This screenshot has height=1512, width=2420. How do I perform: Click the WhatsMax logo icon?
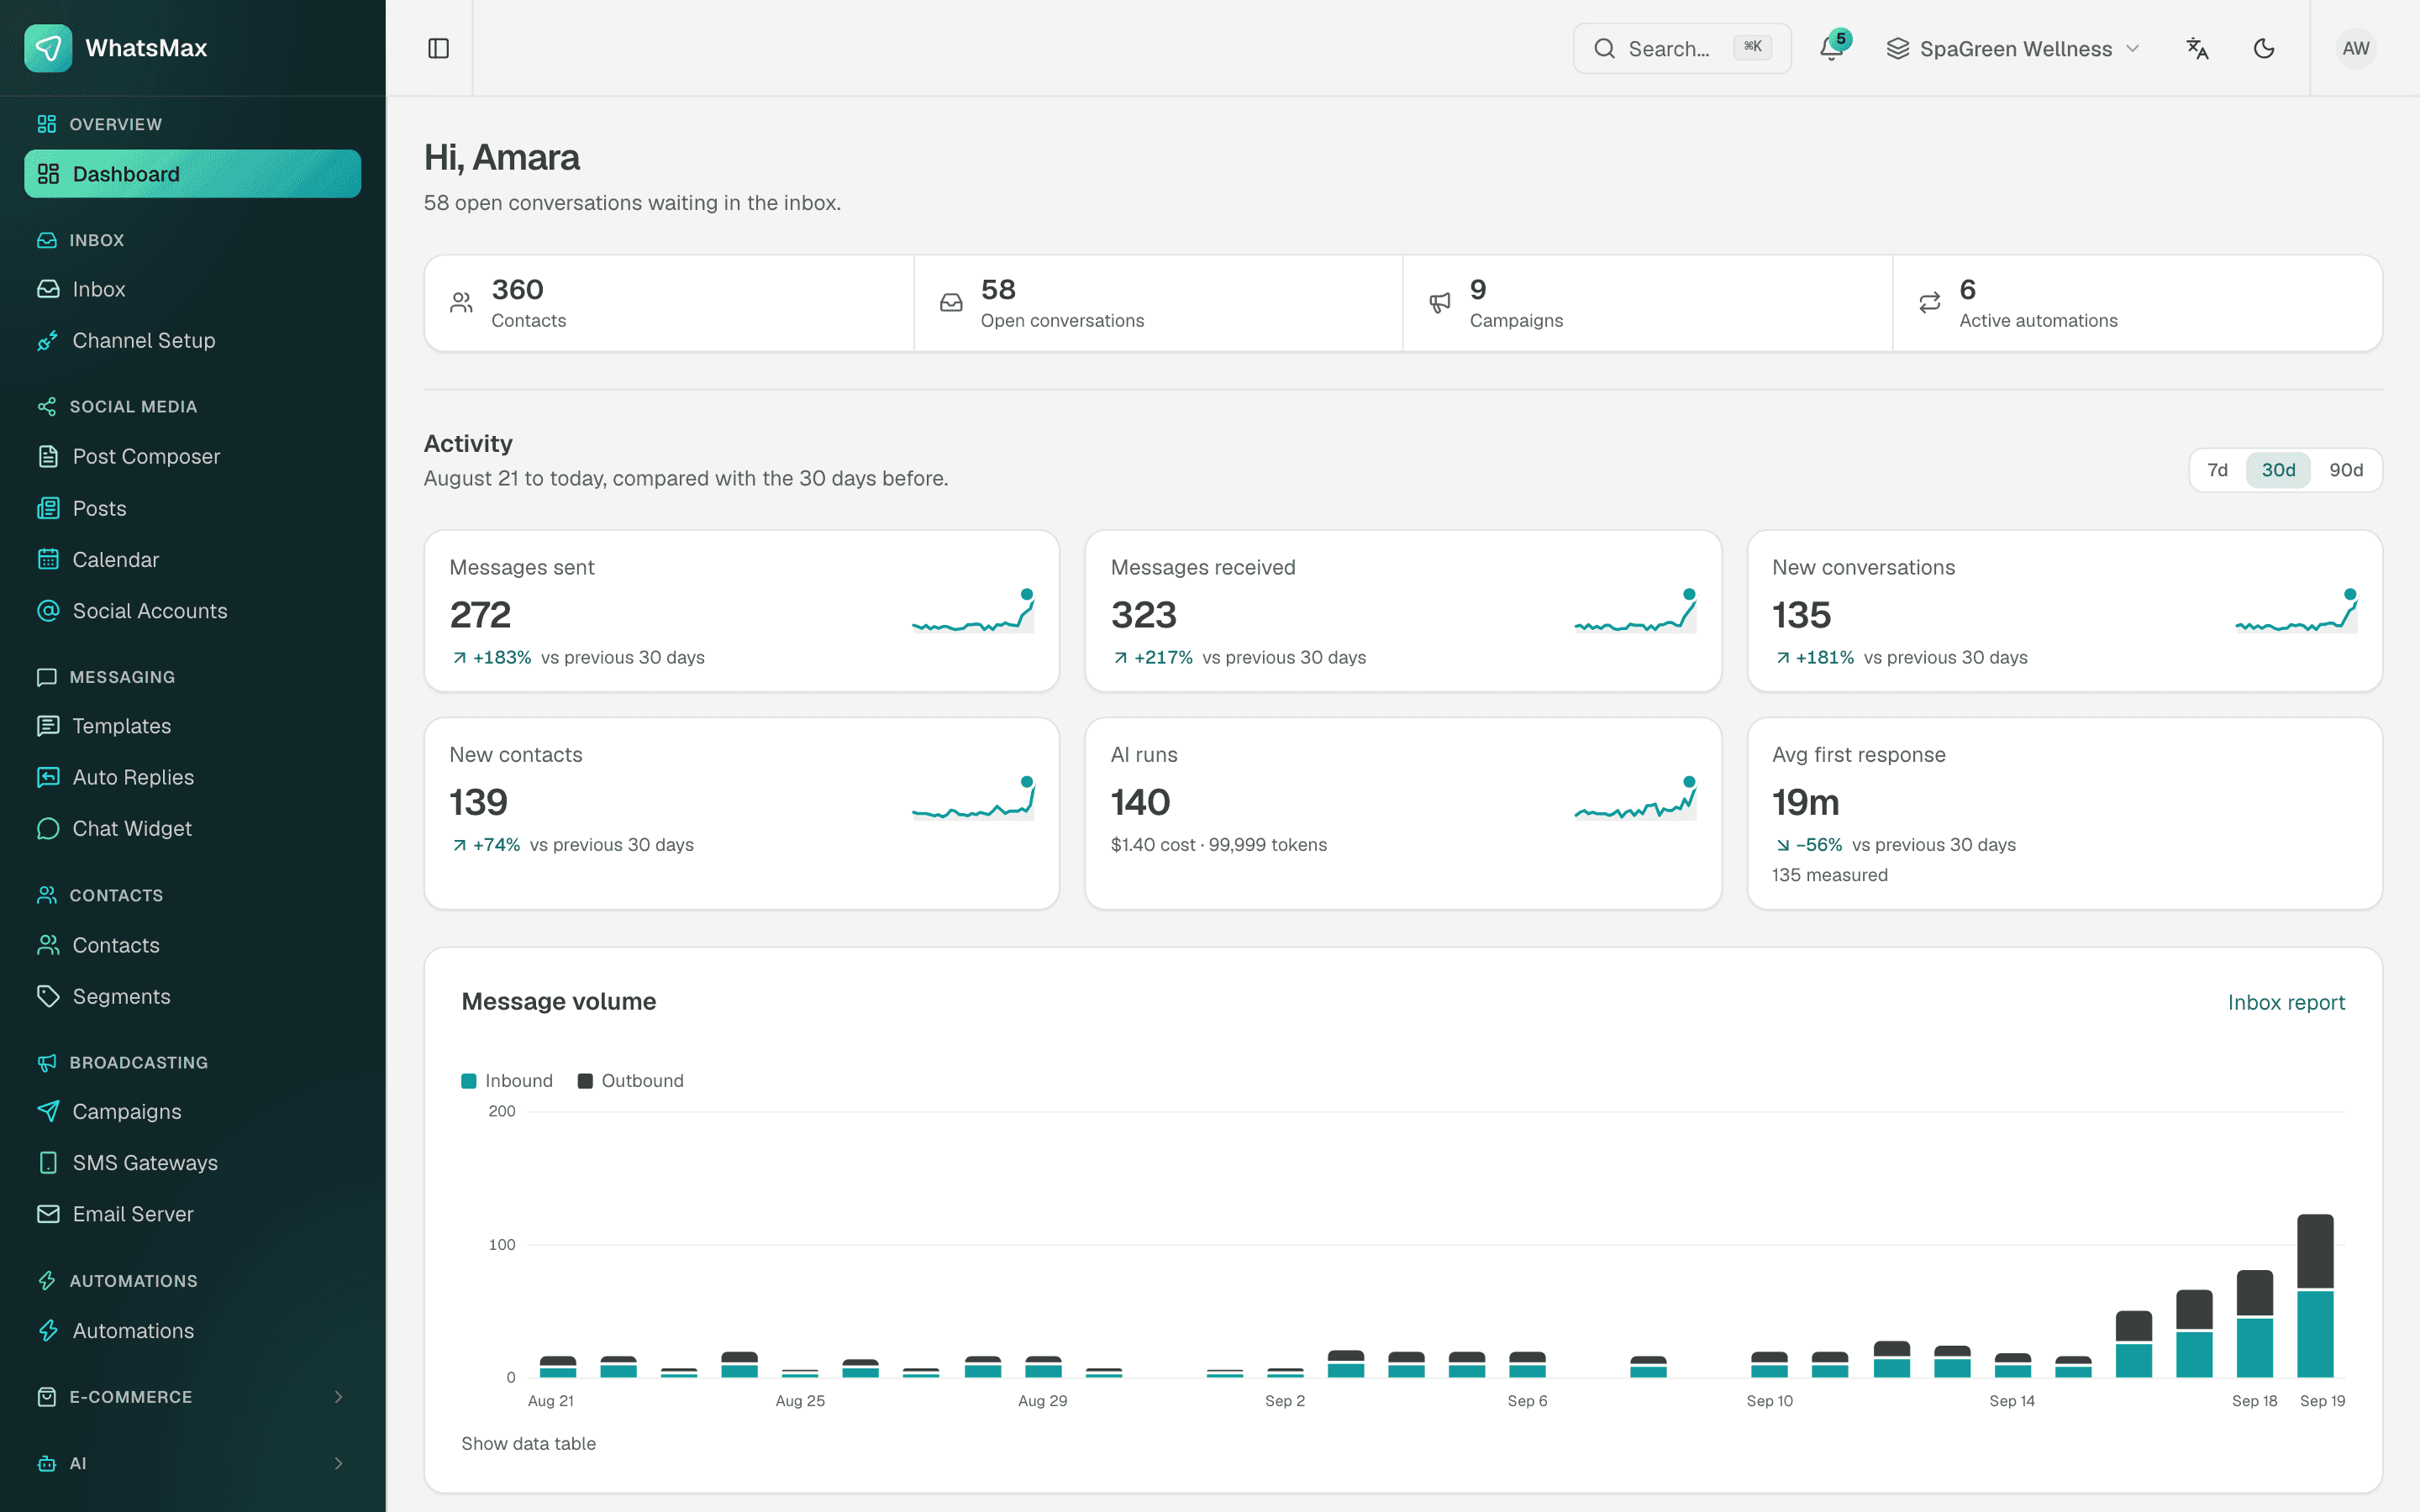[x=48, y=48]
